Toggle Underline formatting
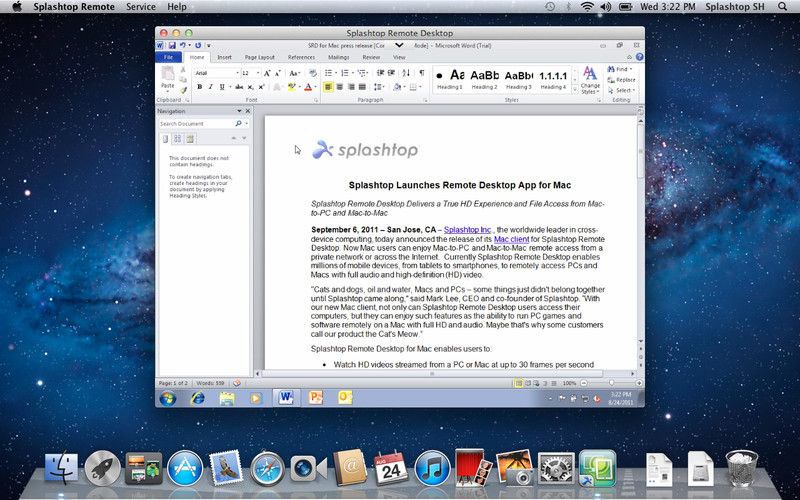The height and width of the screenshot is (500, 800). tap(221, 87)
